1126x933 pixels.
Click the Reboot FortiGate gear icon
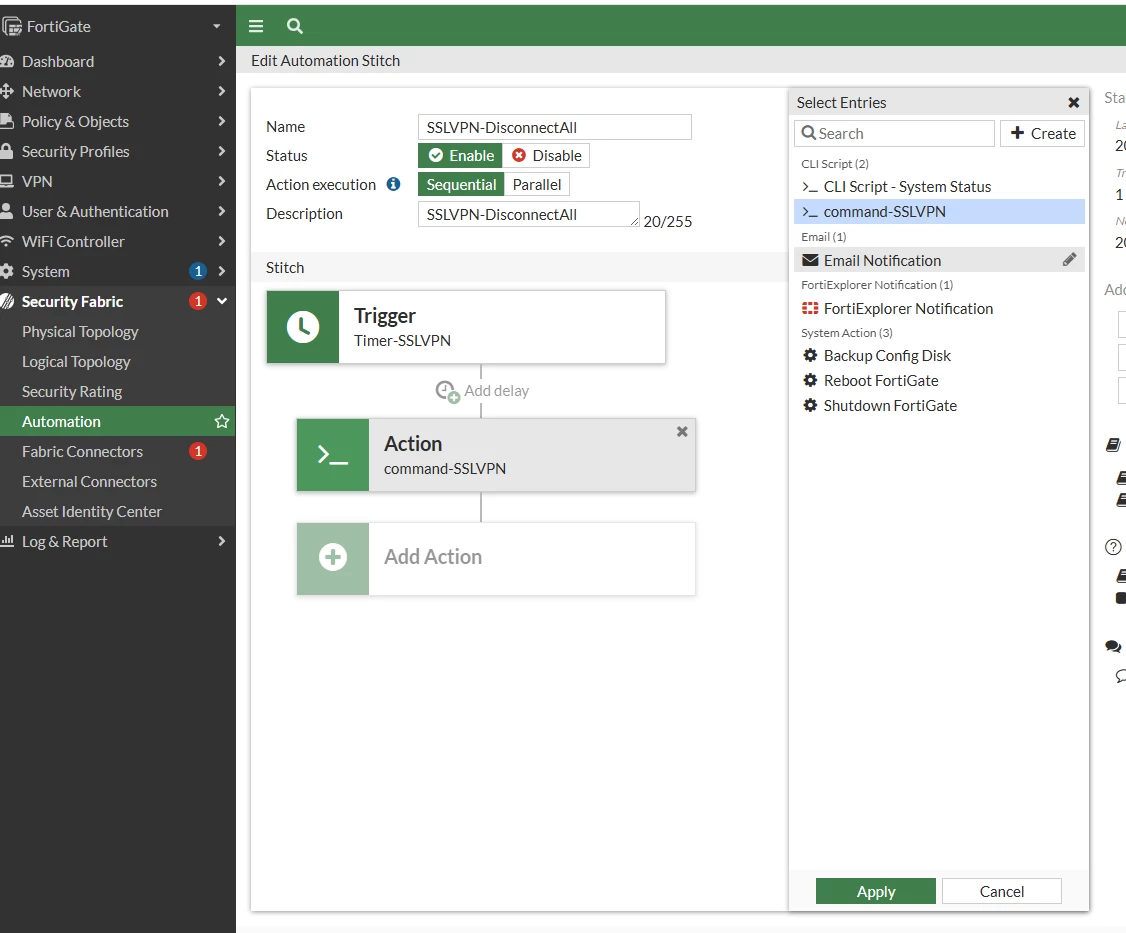(810, 381)
